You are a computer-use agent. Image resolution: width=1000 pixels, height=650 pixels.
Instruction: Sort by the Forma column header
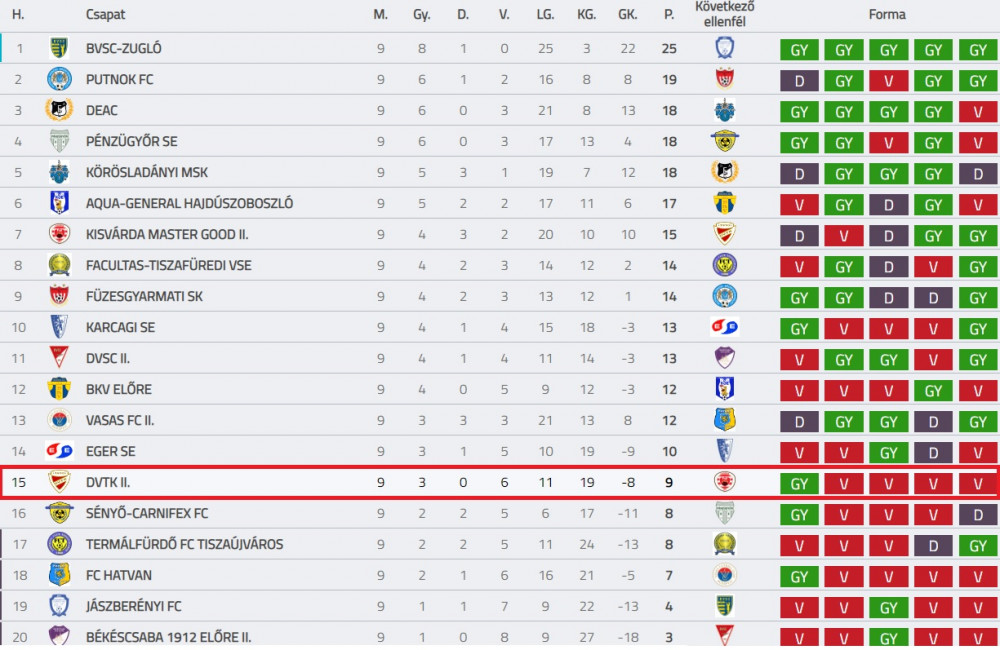coord(886,14)
